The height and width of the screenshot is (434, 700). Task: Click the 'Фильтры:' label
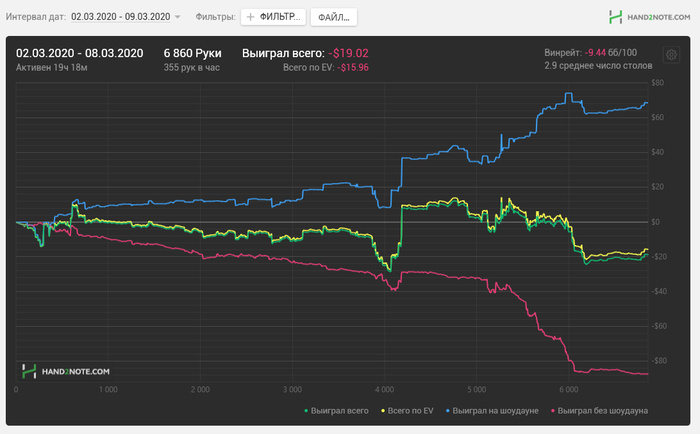click(x=215, y=17)
